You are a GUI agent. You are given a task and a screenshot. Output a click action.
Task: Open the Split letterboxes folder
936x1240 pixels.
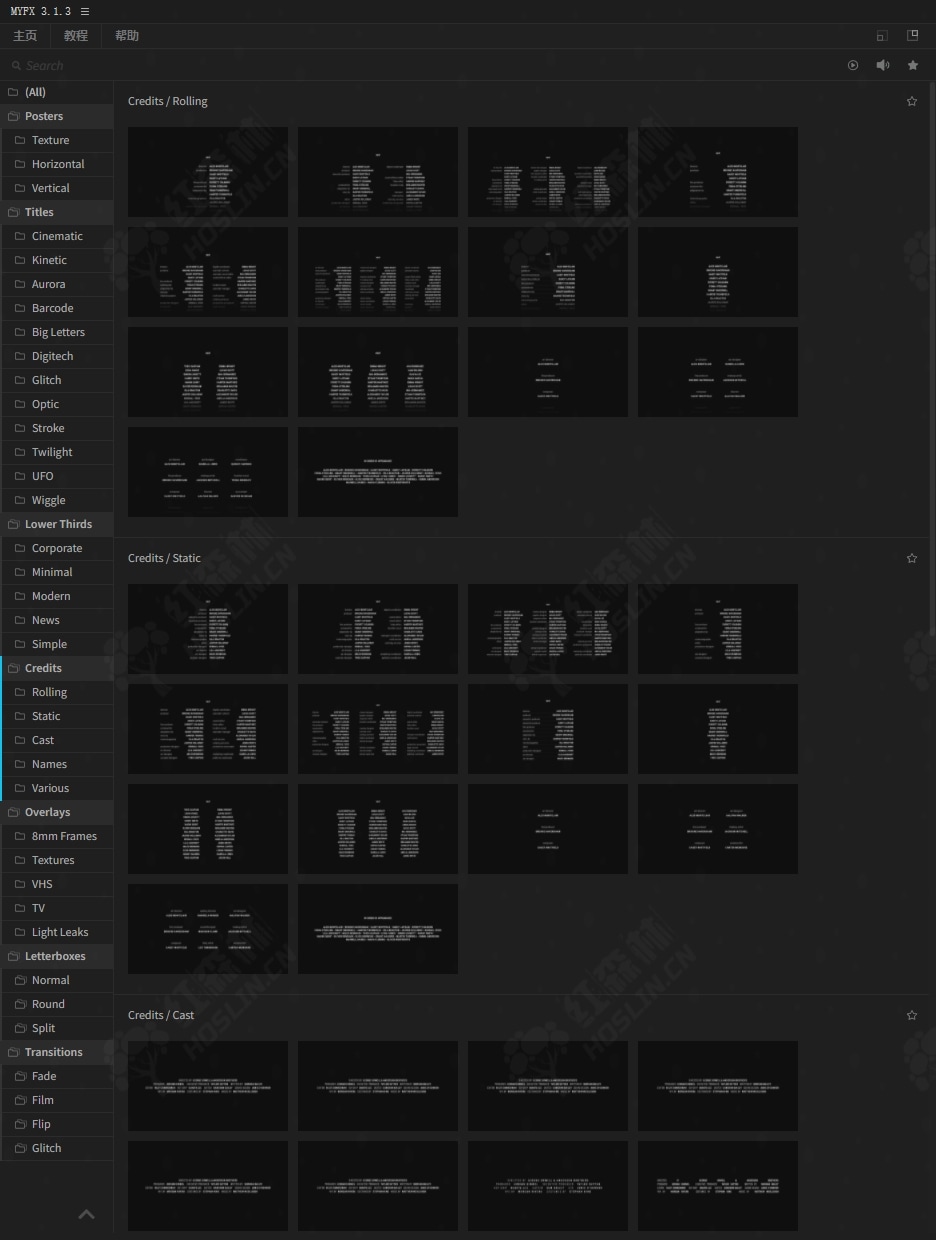click(x=57, y=1028)
